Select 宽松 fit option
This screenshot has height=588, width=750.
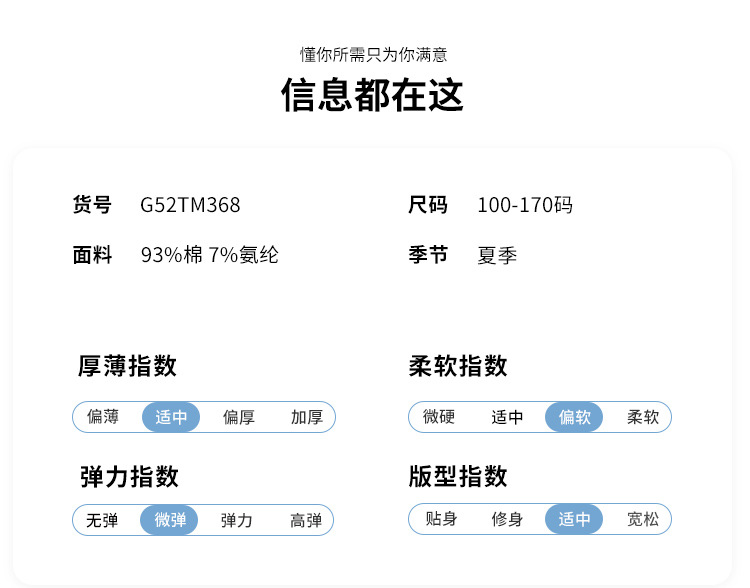coord(643,519)
